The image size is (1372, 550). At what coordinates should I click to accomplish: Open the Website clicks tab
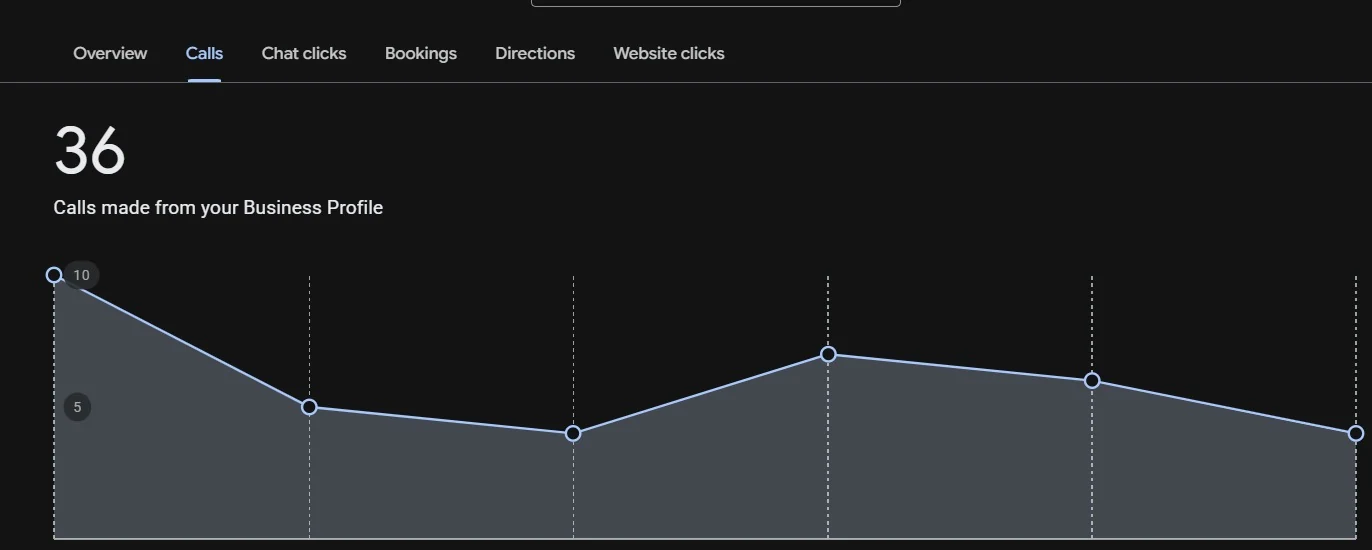point(669,54)
